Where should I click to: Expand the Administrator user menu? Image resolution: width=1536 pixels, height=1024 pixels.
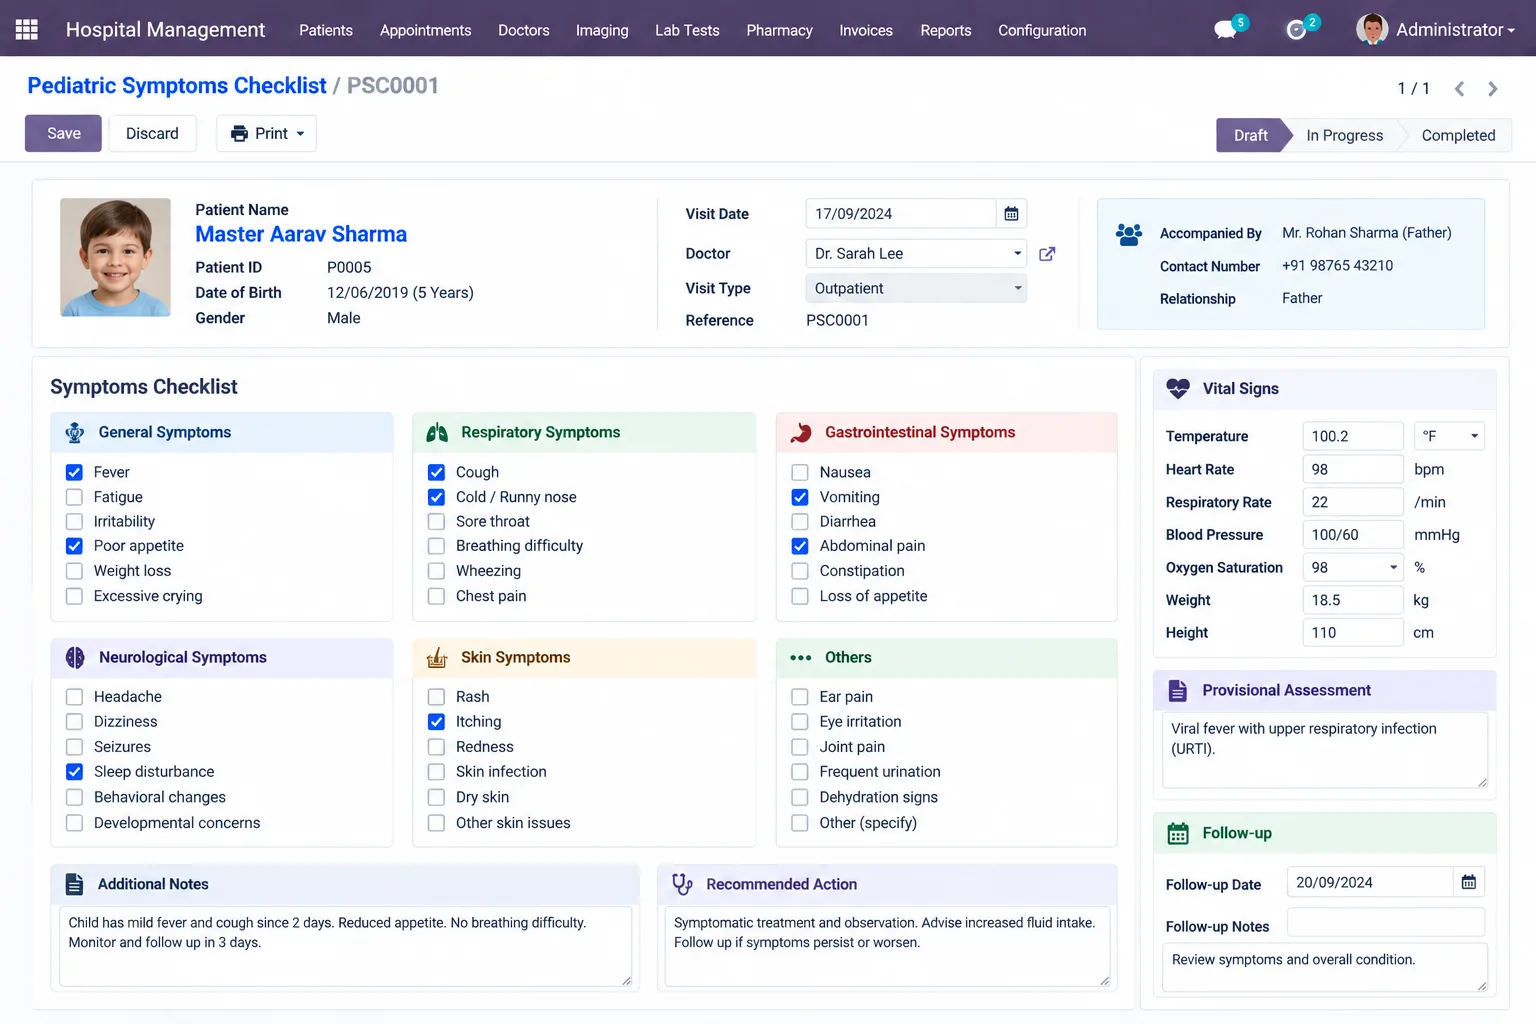point(1455,30)
